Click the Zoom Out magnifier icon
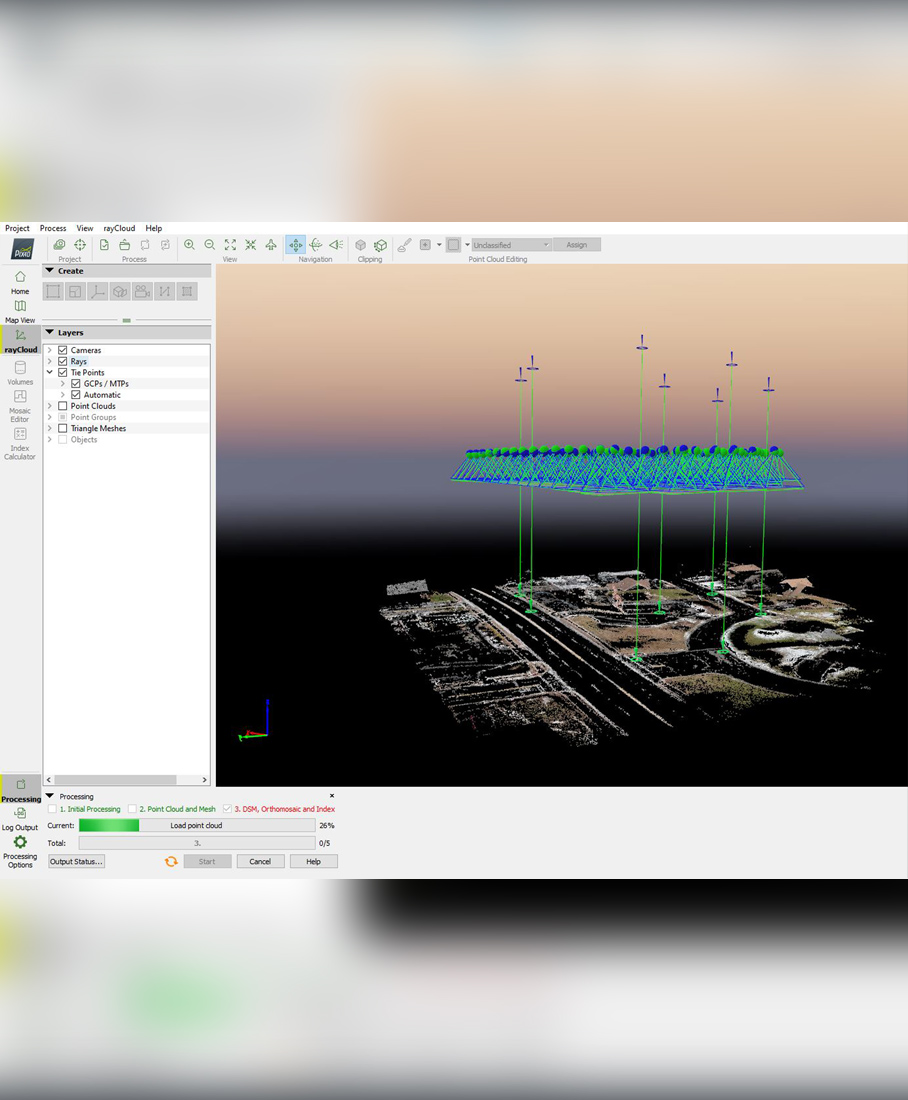This screenshot has height=1100, width=908. 210,245
